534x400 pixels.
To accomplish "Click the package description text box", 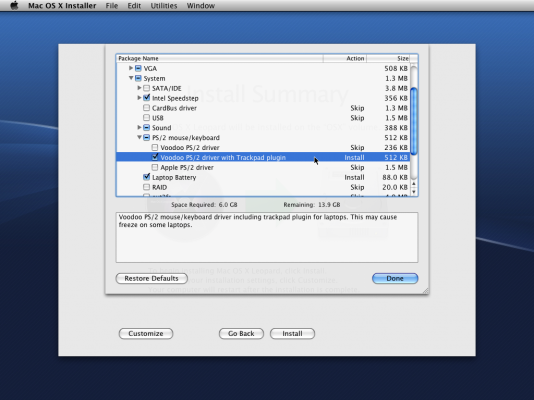I will (x=267, y=237).
